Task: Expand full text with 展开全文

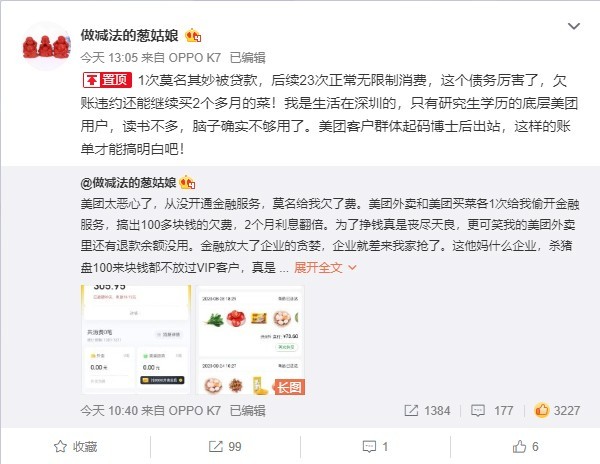Action: coord(325,267)
